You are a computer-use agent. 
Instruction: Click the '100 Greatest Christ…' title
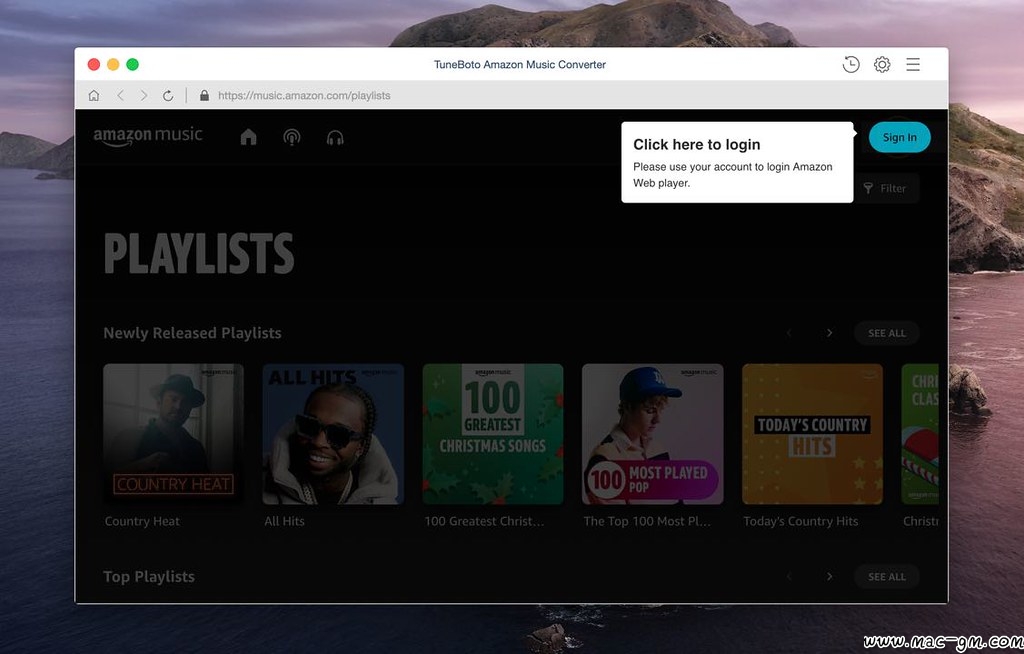(484, 521)
